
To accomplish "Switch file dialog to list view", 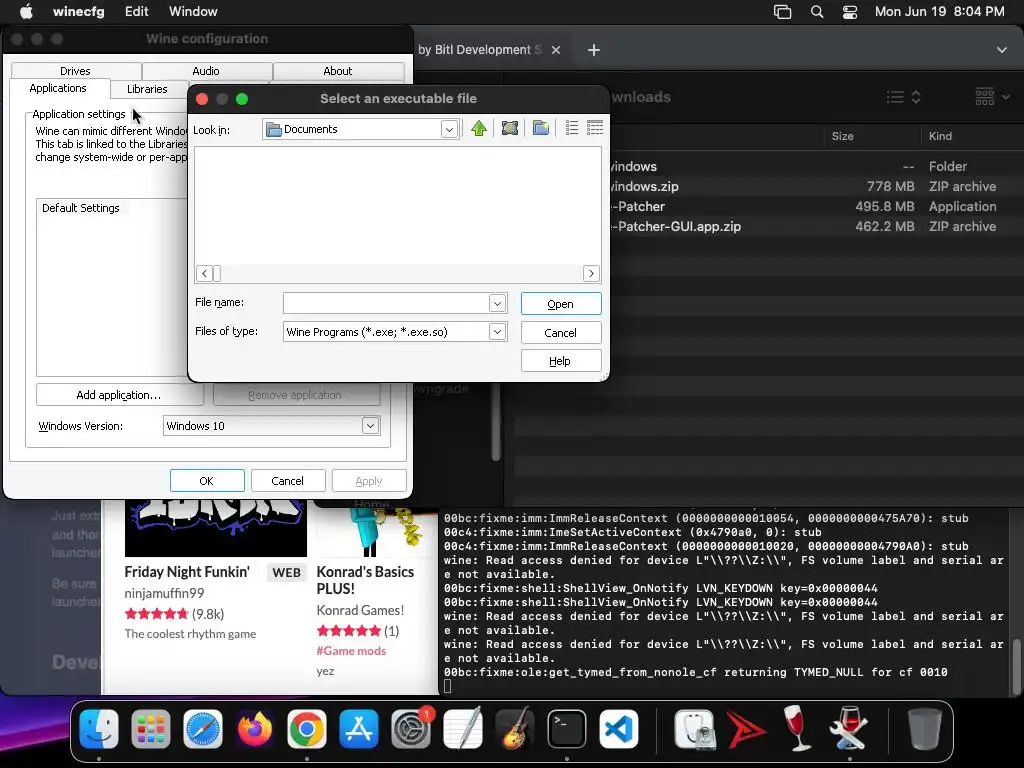I will pos(572,129).
